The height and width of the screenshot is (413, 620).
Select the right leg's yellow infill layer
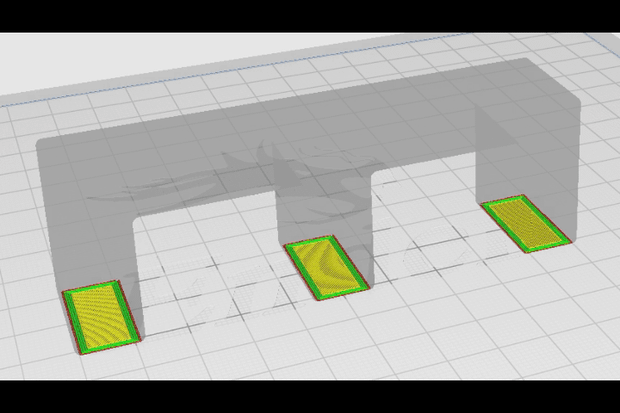tap(526, 223)
